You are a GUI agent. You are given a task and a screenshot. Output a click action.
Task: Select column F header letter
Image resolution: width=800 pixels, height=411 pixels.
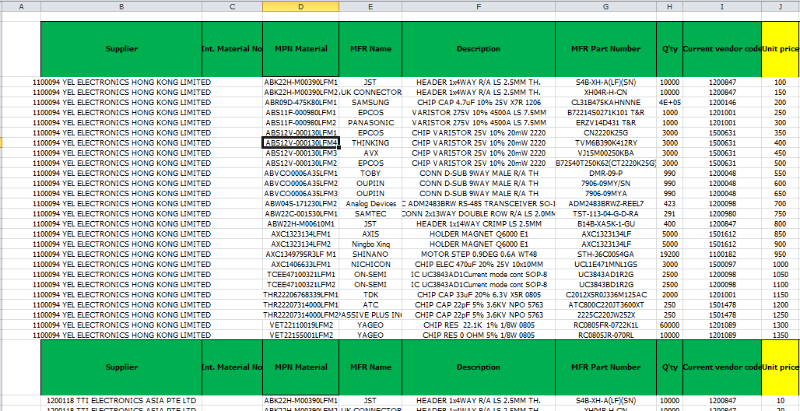click(478, 7)
